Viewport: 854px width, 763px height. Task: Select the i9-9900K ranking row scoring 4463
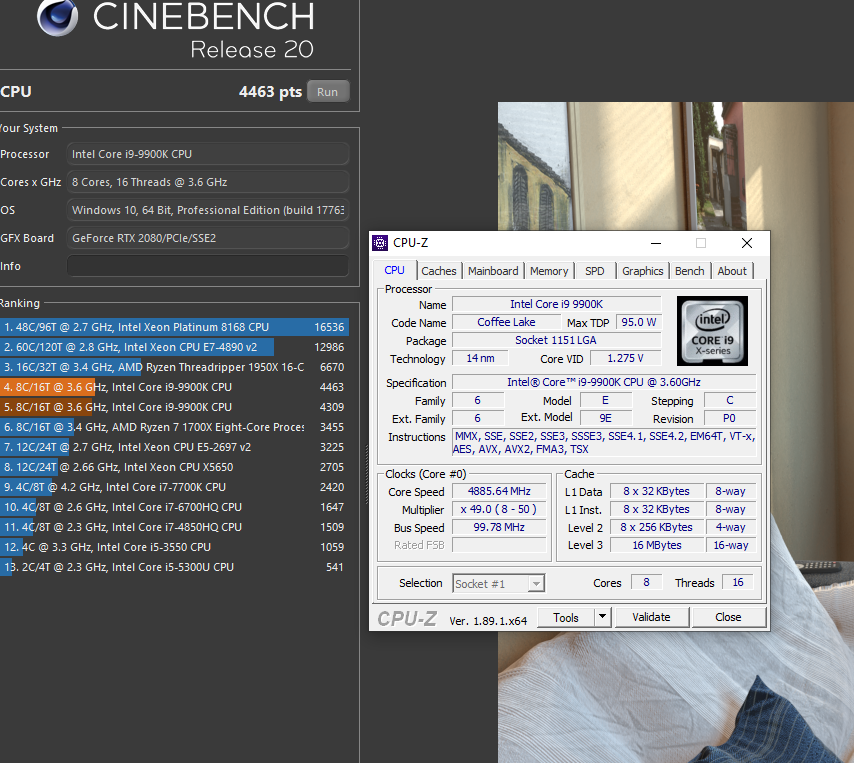click(x=174, y=387)
